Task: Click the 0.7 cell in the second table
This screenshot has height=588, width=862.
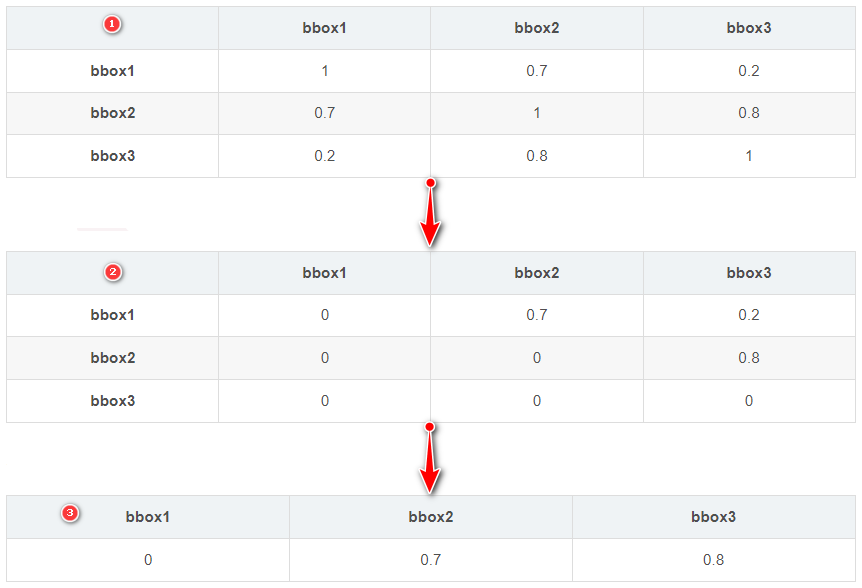Action: tap(537, 315)
